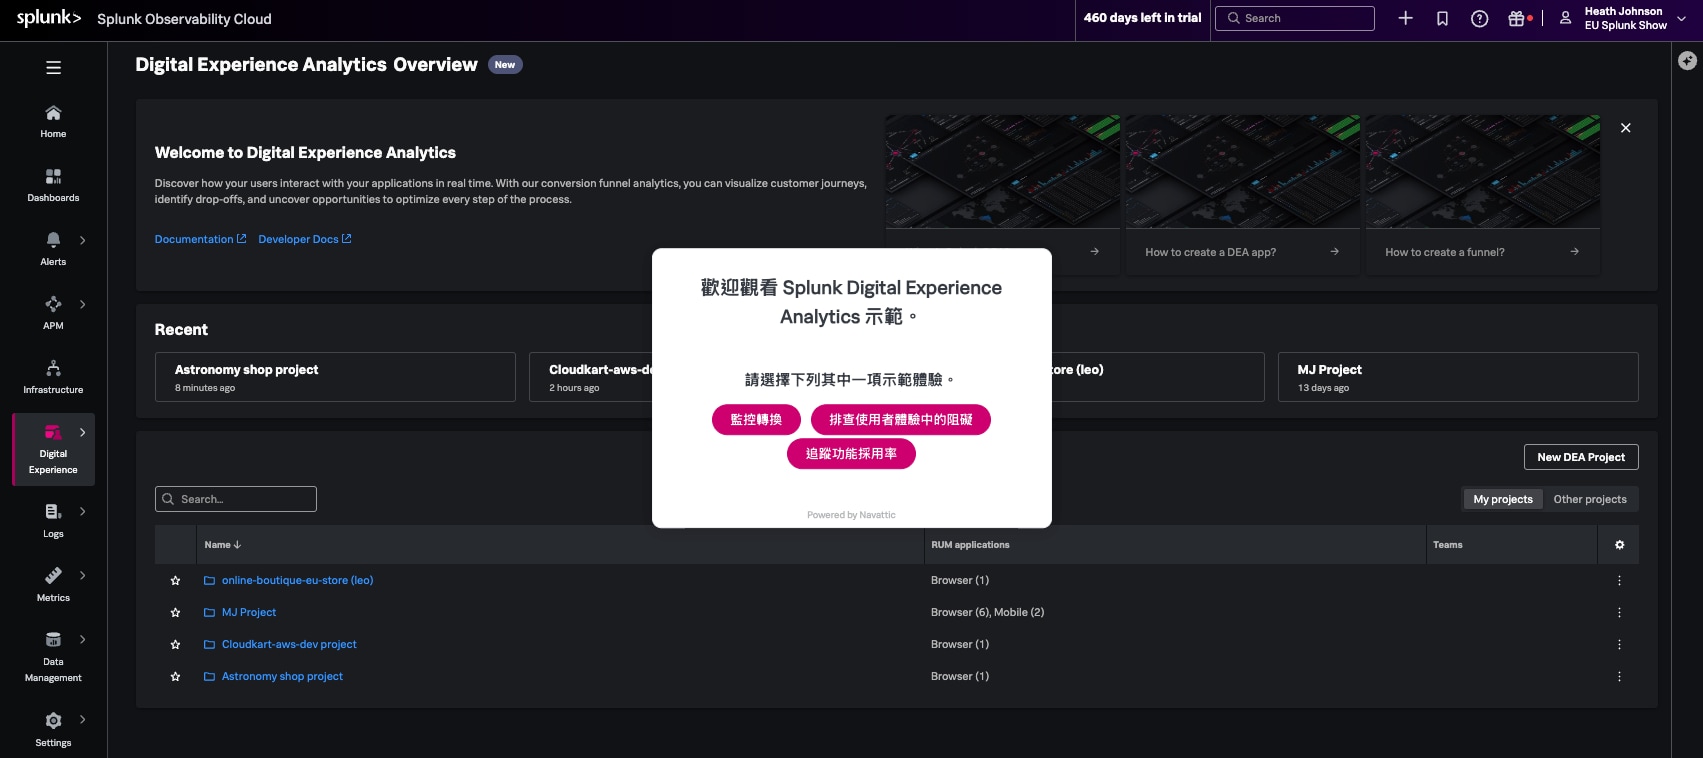Open Logs sidebar icon
The height and width of the screenshot is (758, 1703).
(x=53, y=512)
